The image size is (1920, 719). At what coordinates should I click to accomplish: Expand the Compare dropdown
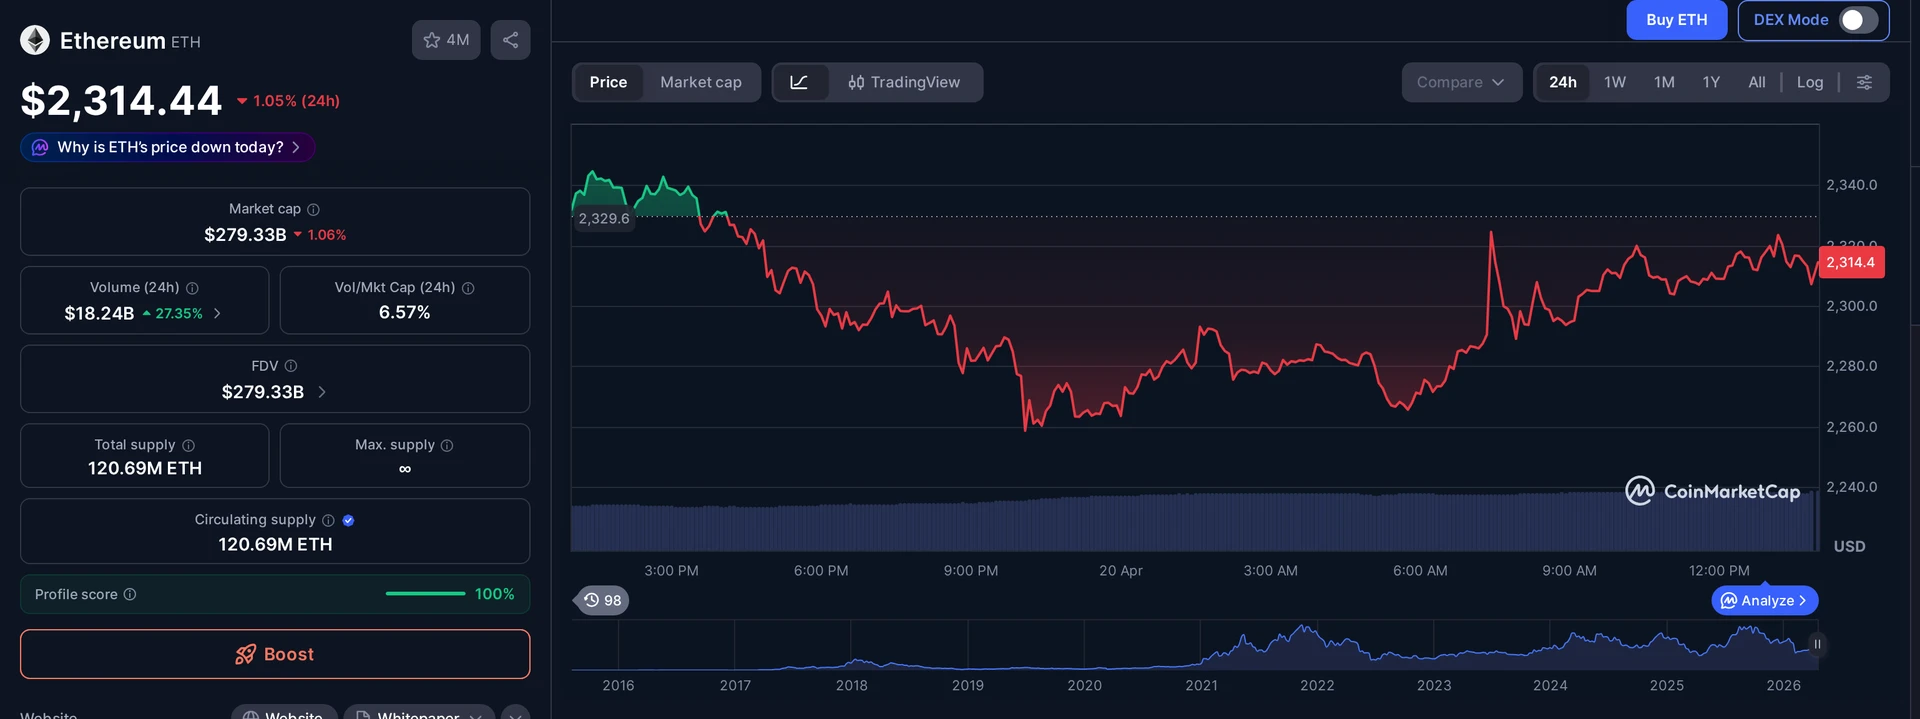(1461, 82)
